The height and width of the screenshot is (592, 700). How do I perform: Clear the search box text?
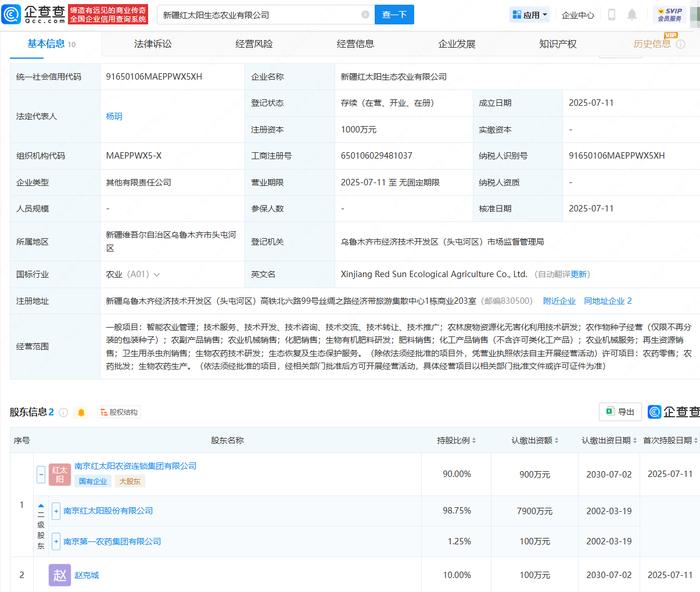click(x=365, y=15)
